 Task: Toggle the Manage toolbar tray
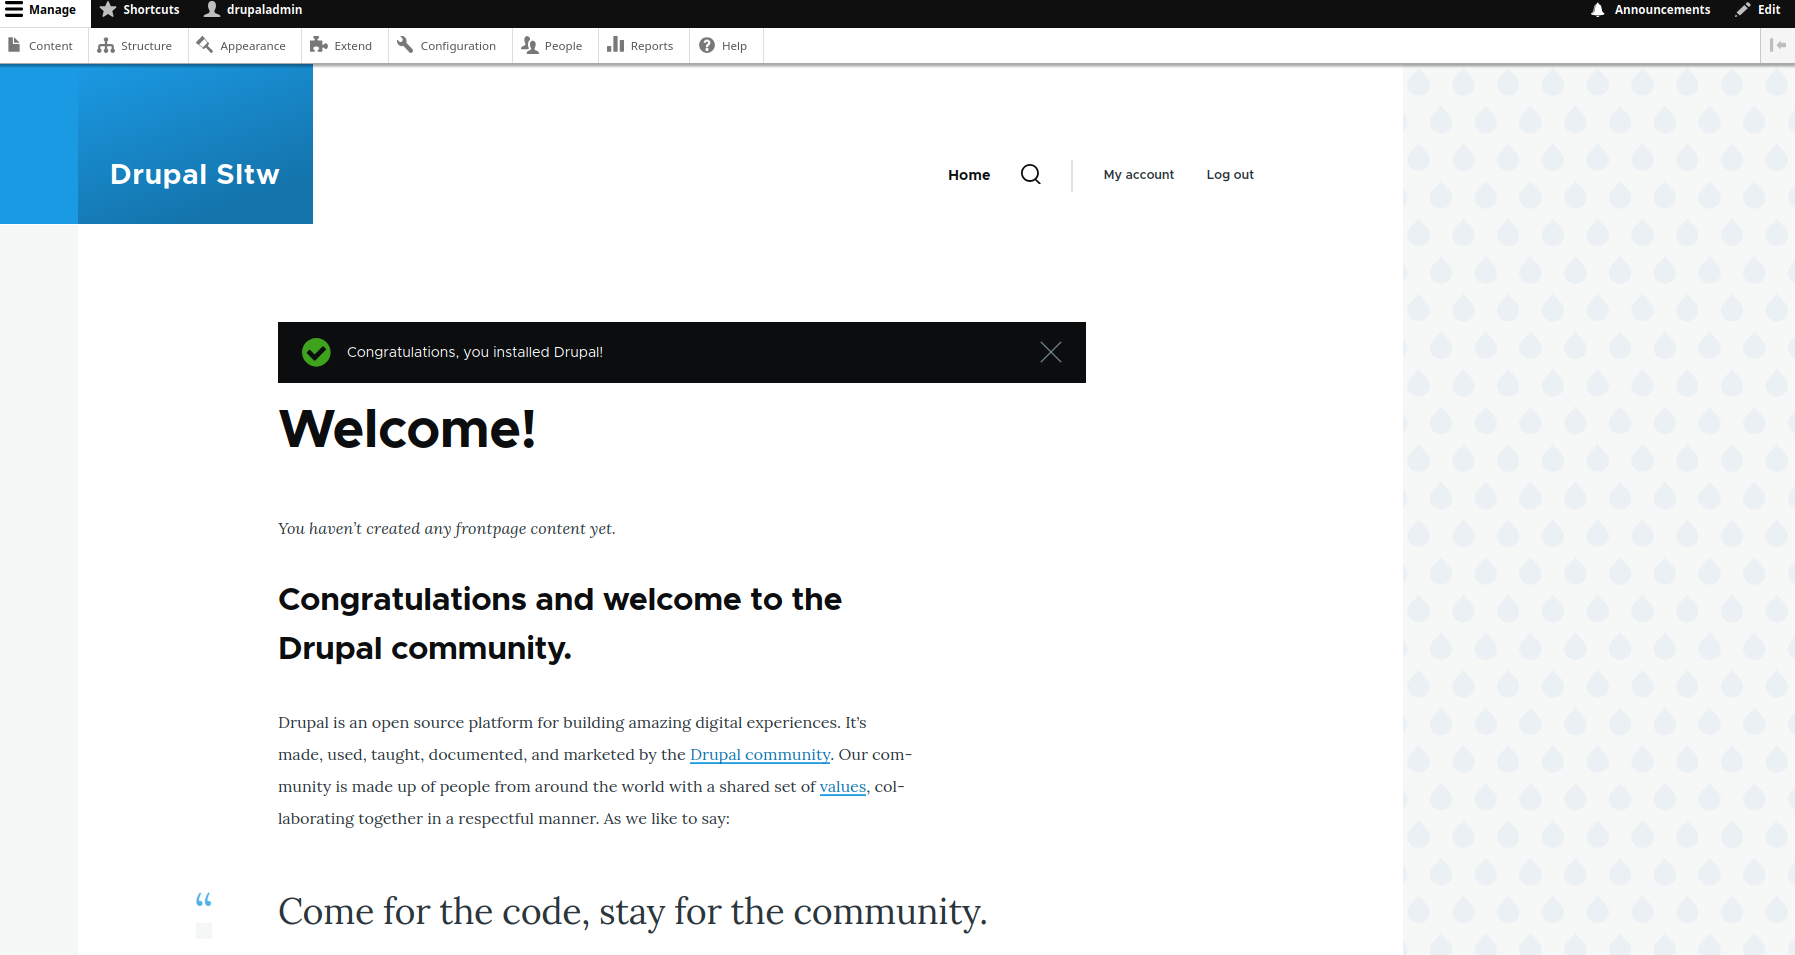41,10
